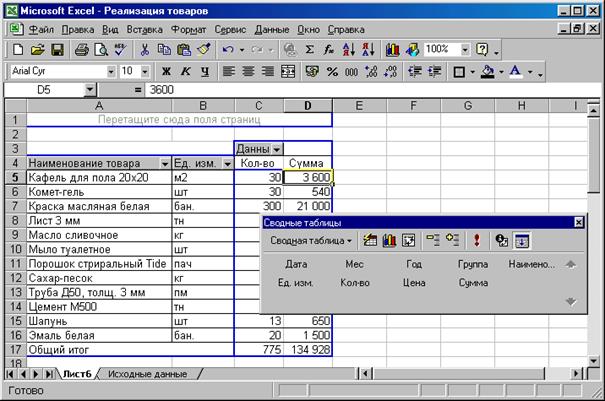Toggle underline formatting (Ч)
The height and width of the screenshot is (401, 605).
pyautogui.click(x=204, y=72)
